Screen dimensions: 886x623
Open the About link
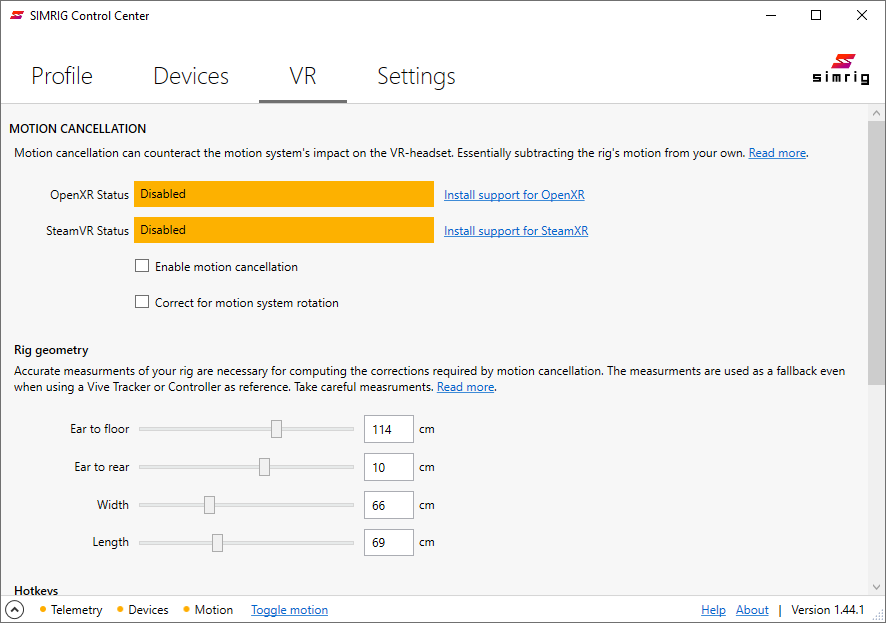point(752,610)
